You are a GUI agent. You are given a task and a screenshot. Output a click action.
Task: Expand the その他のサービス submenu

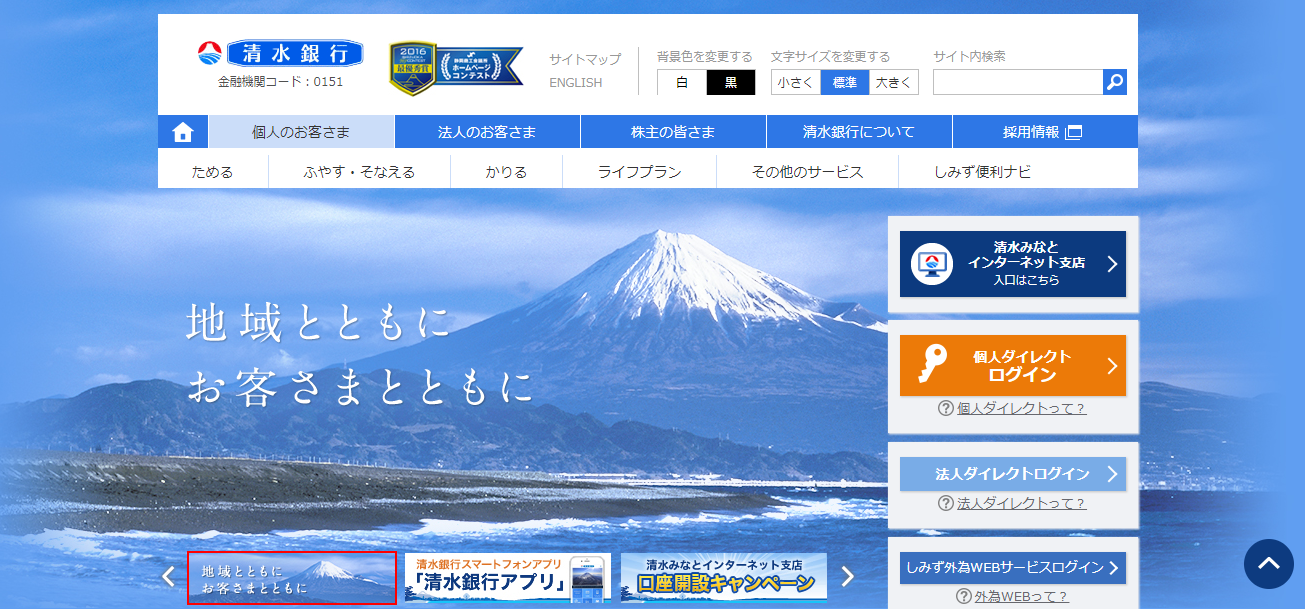807,172
